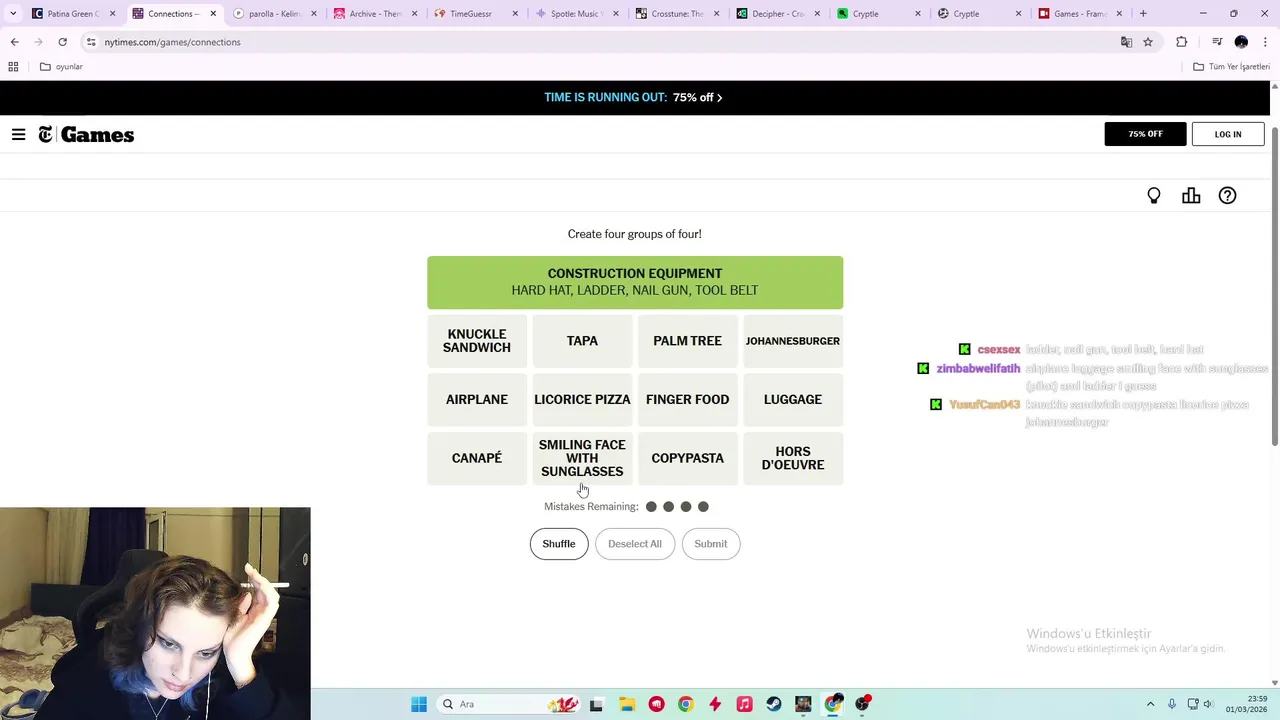
Task: Open File Explorer from the taskbar
Action: tap(626, 704)
